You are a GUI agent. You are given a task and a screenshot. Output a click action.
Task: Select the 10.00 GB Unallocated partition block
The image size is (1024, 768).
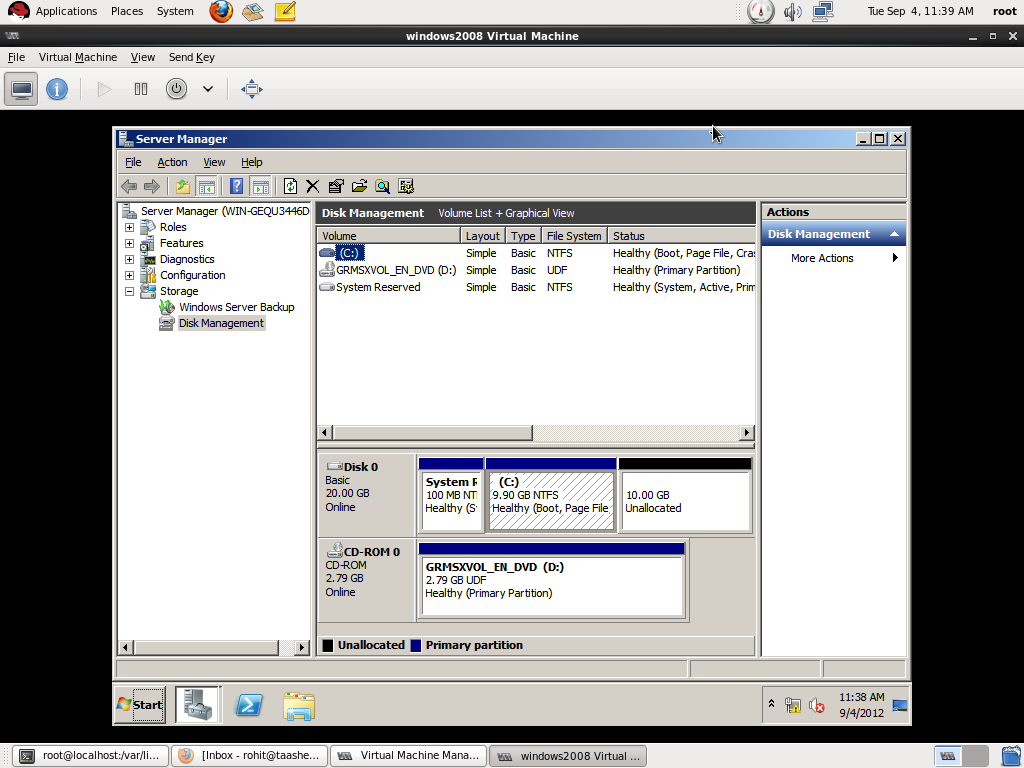click(685, 495)
